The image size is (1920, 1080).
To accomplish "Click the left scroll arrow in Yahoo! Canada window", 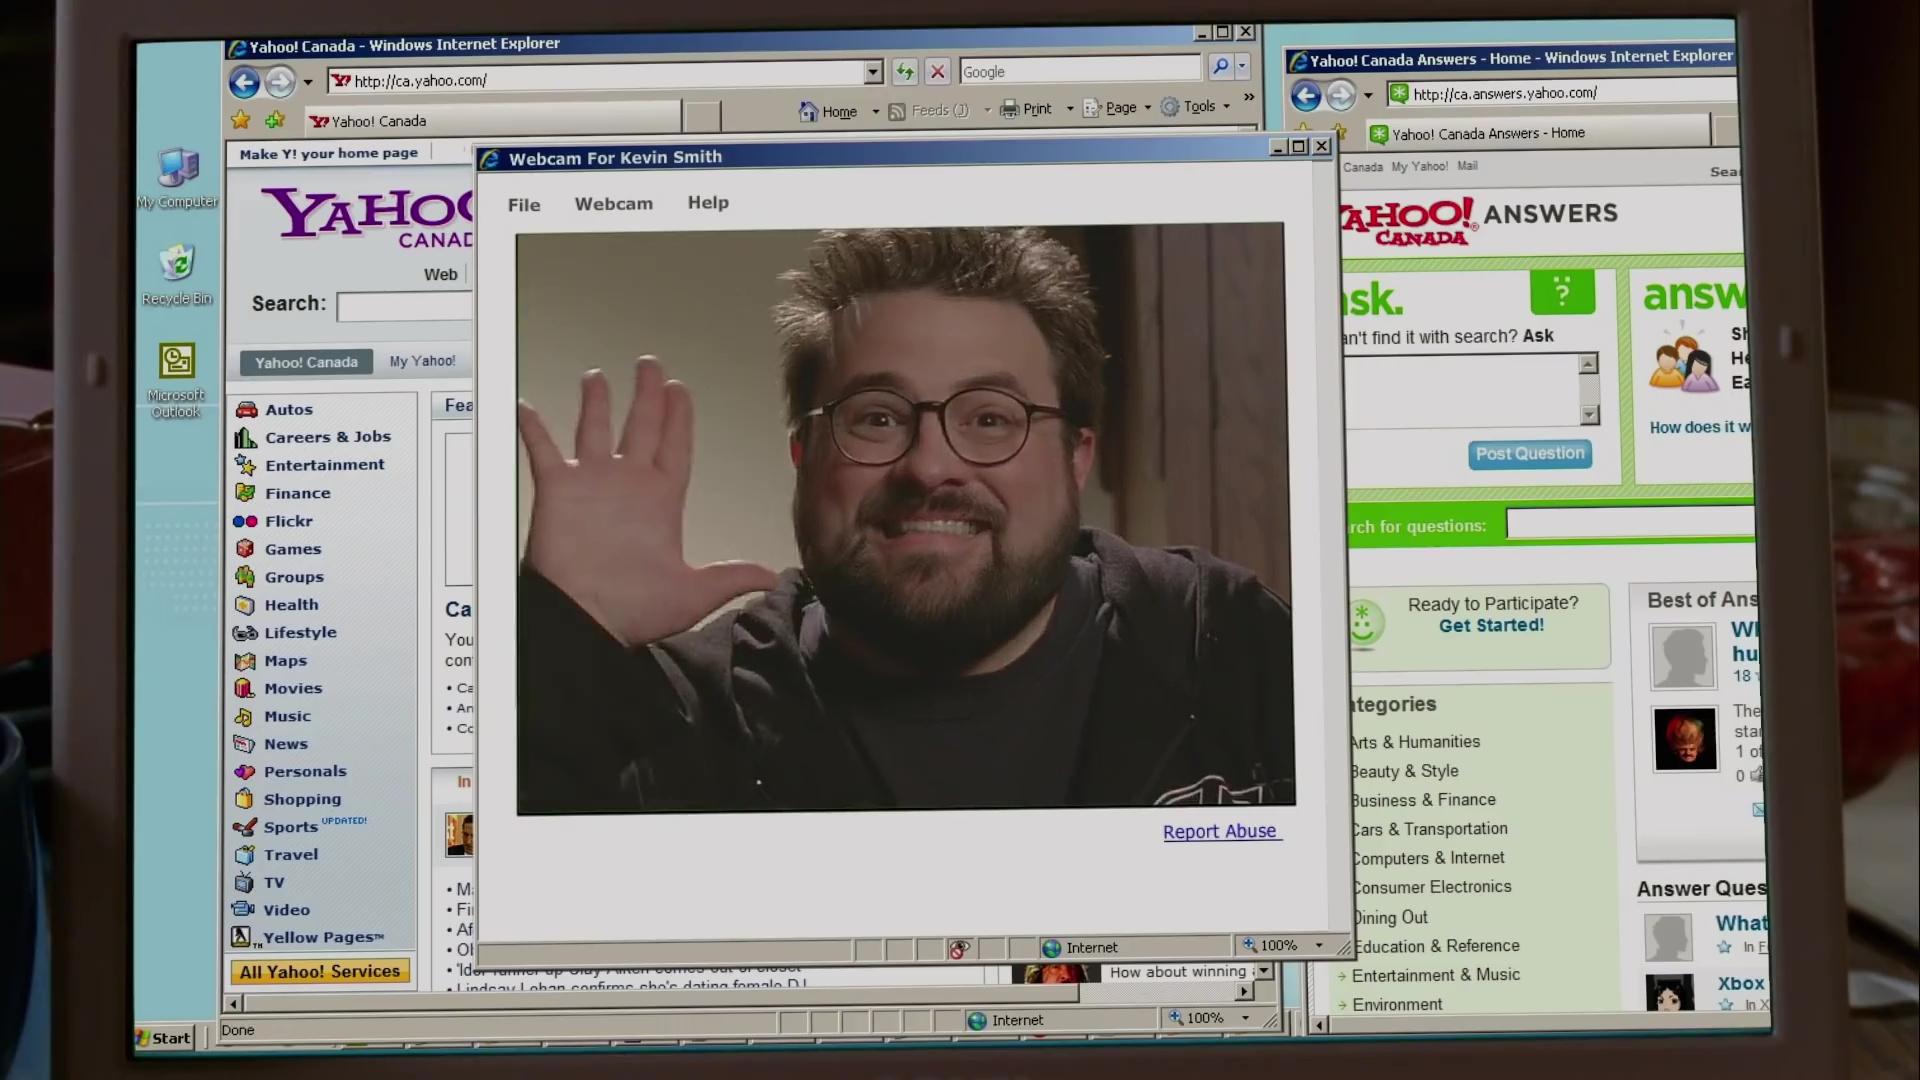I will (233, 1003).
